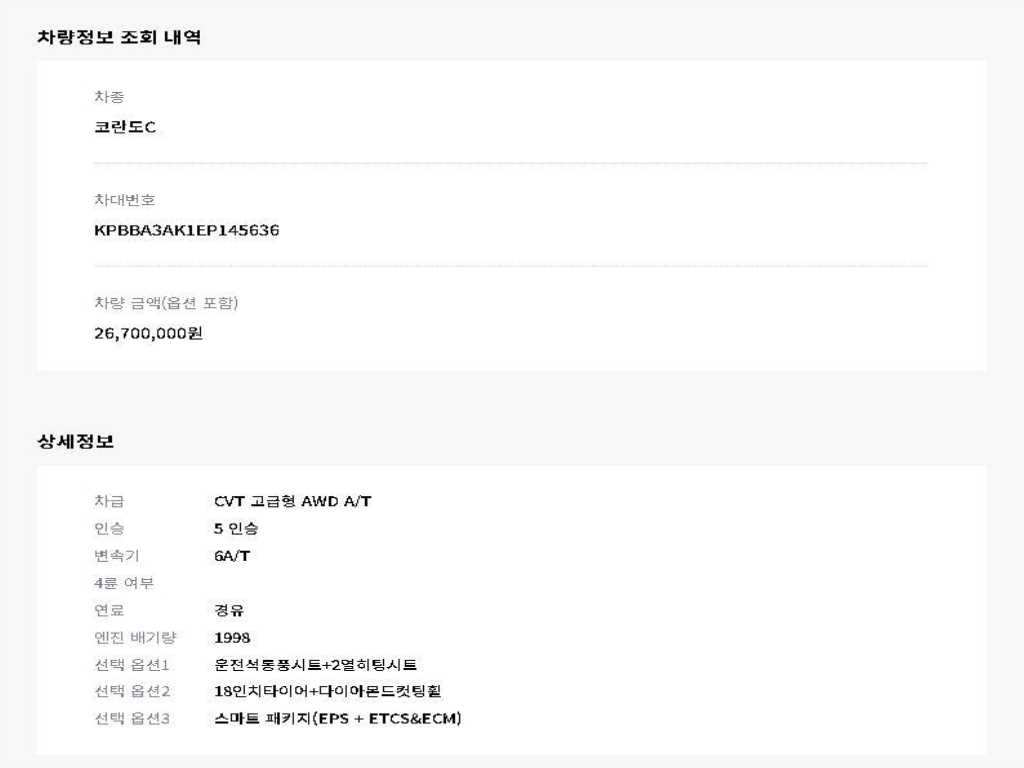Image resolution: width=1024 pixels, height=768 pixels.
Task: Select the 경유 fuel type value
Action: 229,611
